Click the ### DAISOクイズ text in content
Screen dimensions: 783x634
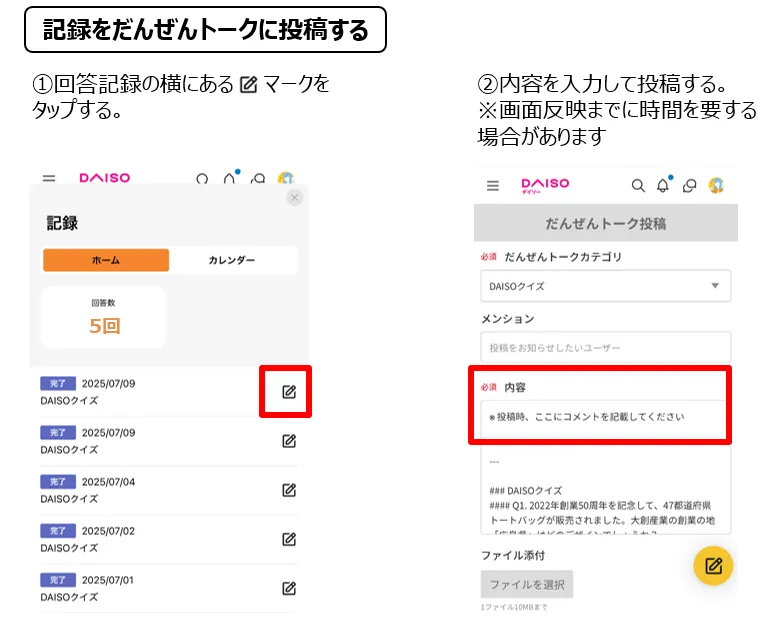[526, 491]
